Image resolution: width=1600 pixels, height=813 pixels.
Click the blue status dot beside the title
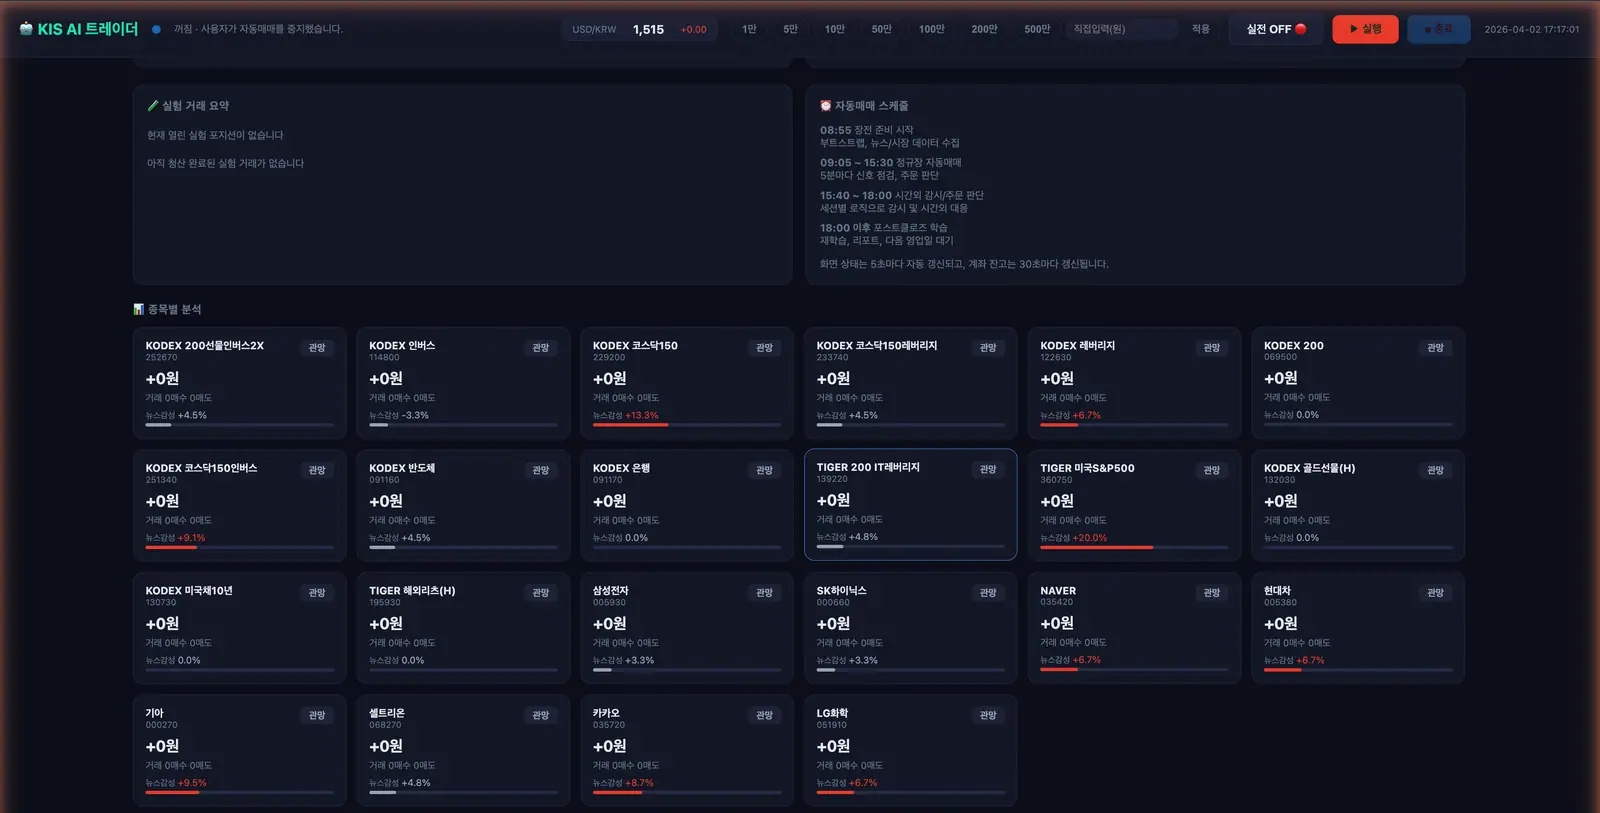156,29
